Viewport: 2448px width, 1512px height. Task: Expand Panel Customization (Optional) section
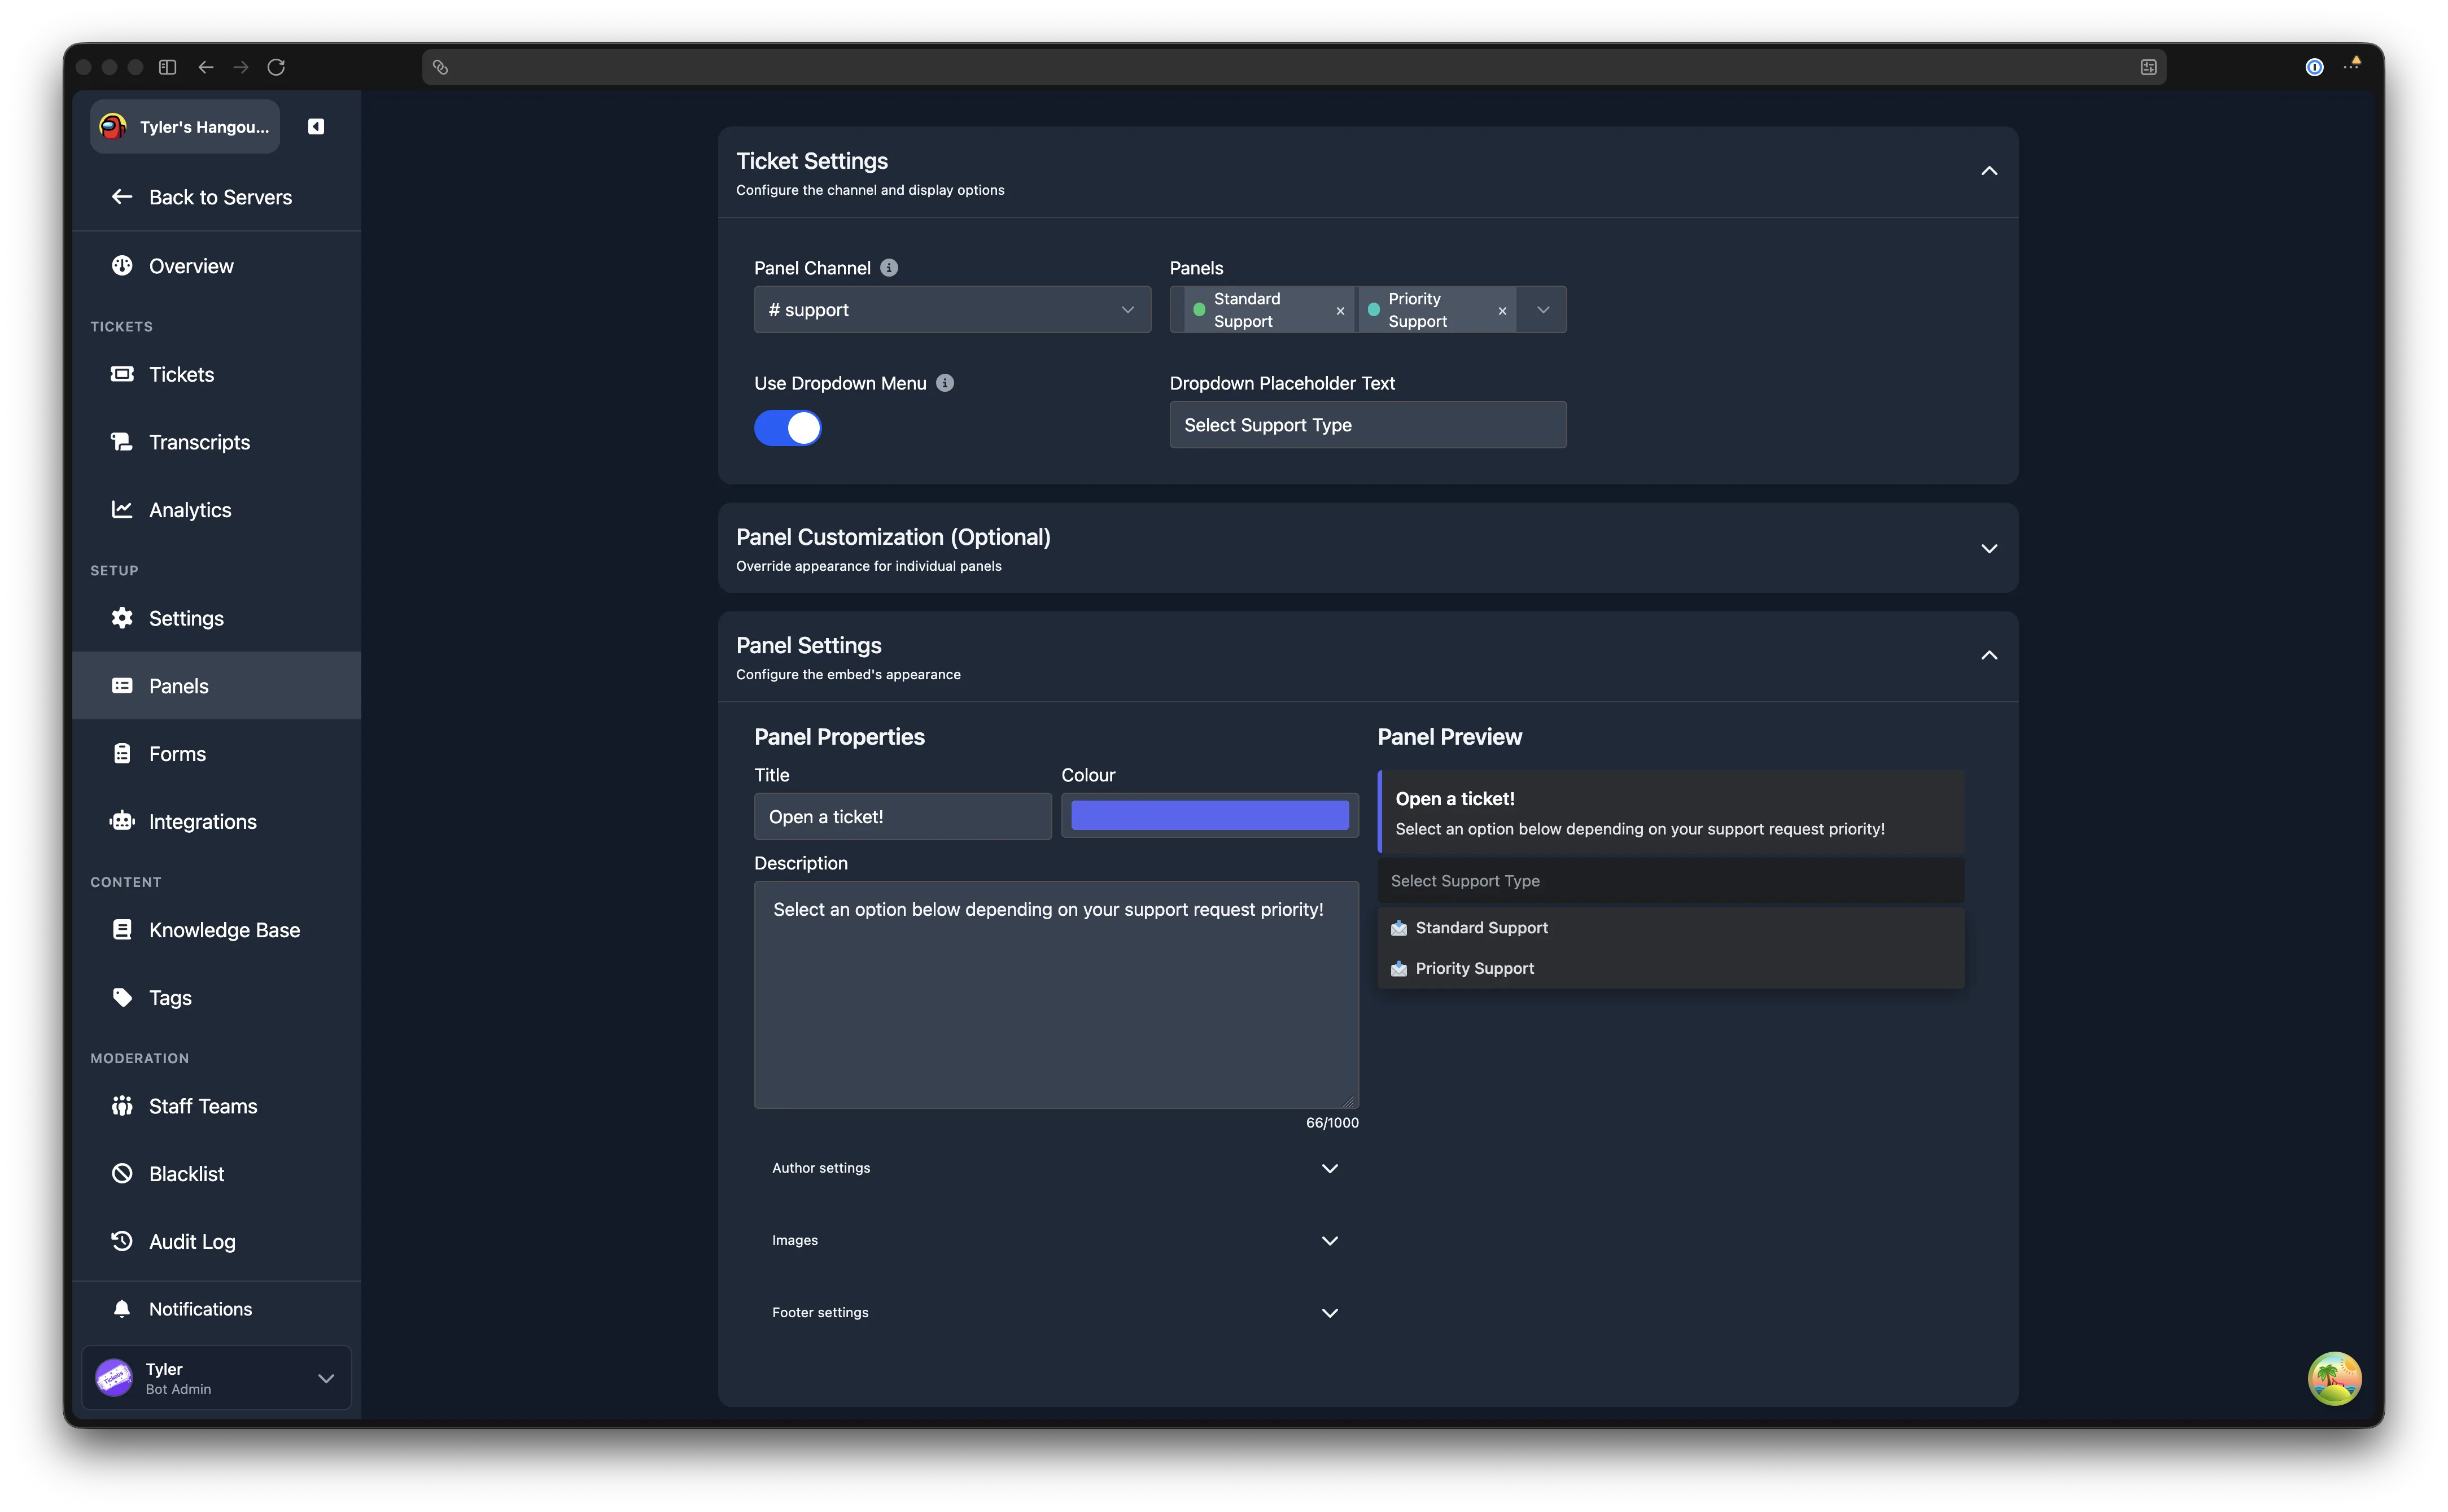point(1989,548)
